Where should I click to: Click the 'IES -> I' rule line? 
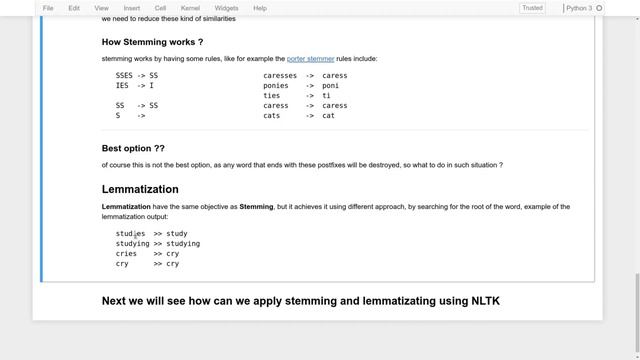coord(135,86)
